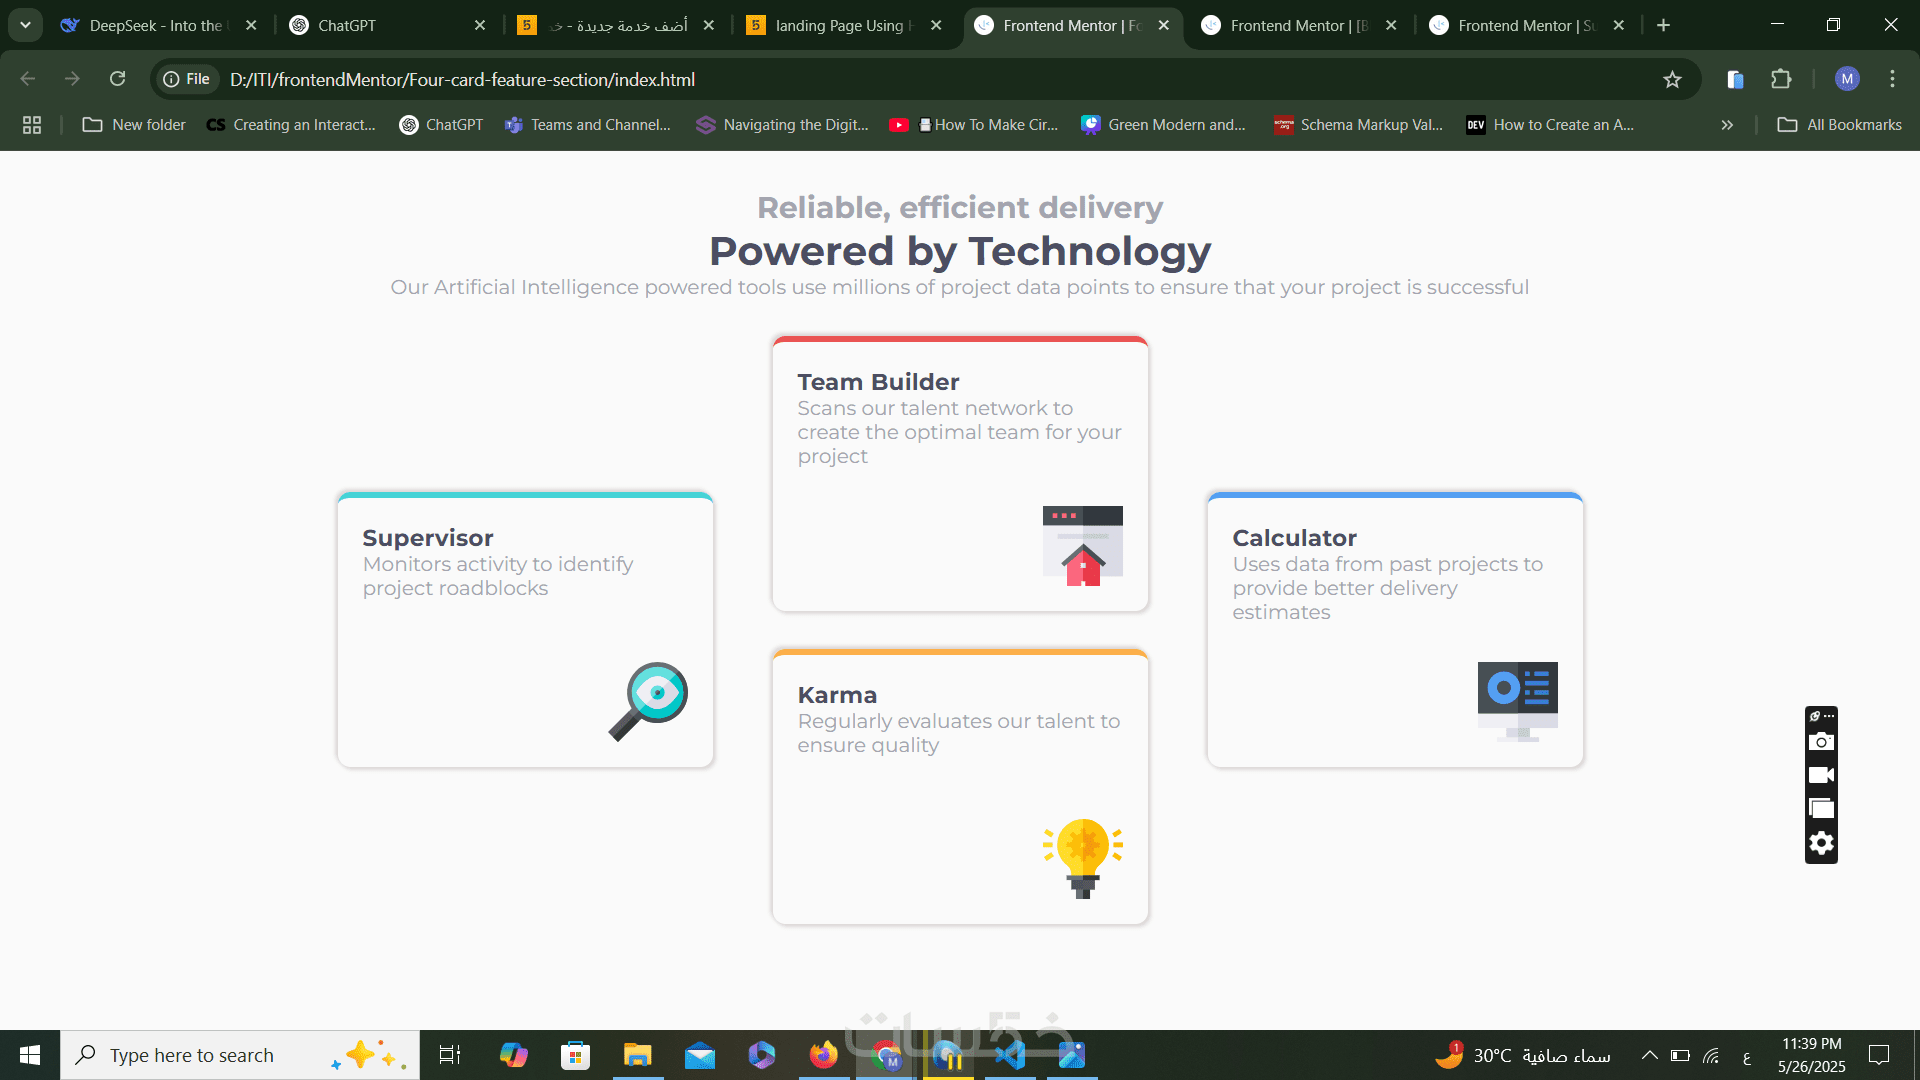Capture a screenshot using the camera icon
1920x1080 pixels.
click(x=1821, y=741)
